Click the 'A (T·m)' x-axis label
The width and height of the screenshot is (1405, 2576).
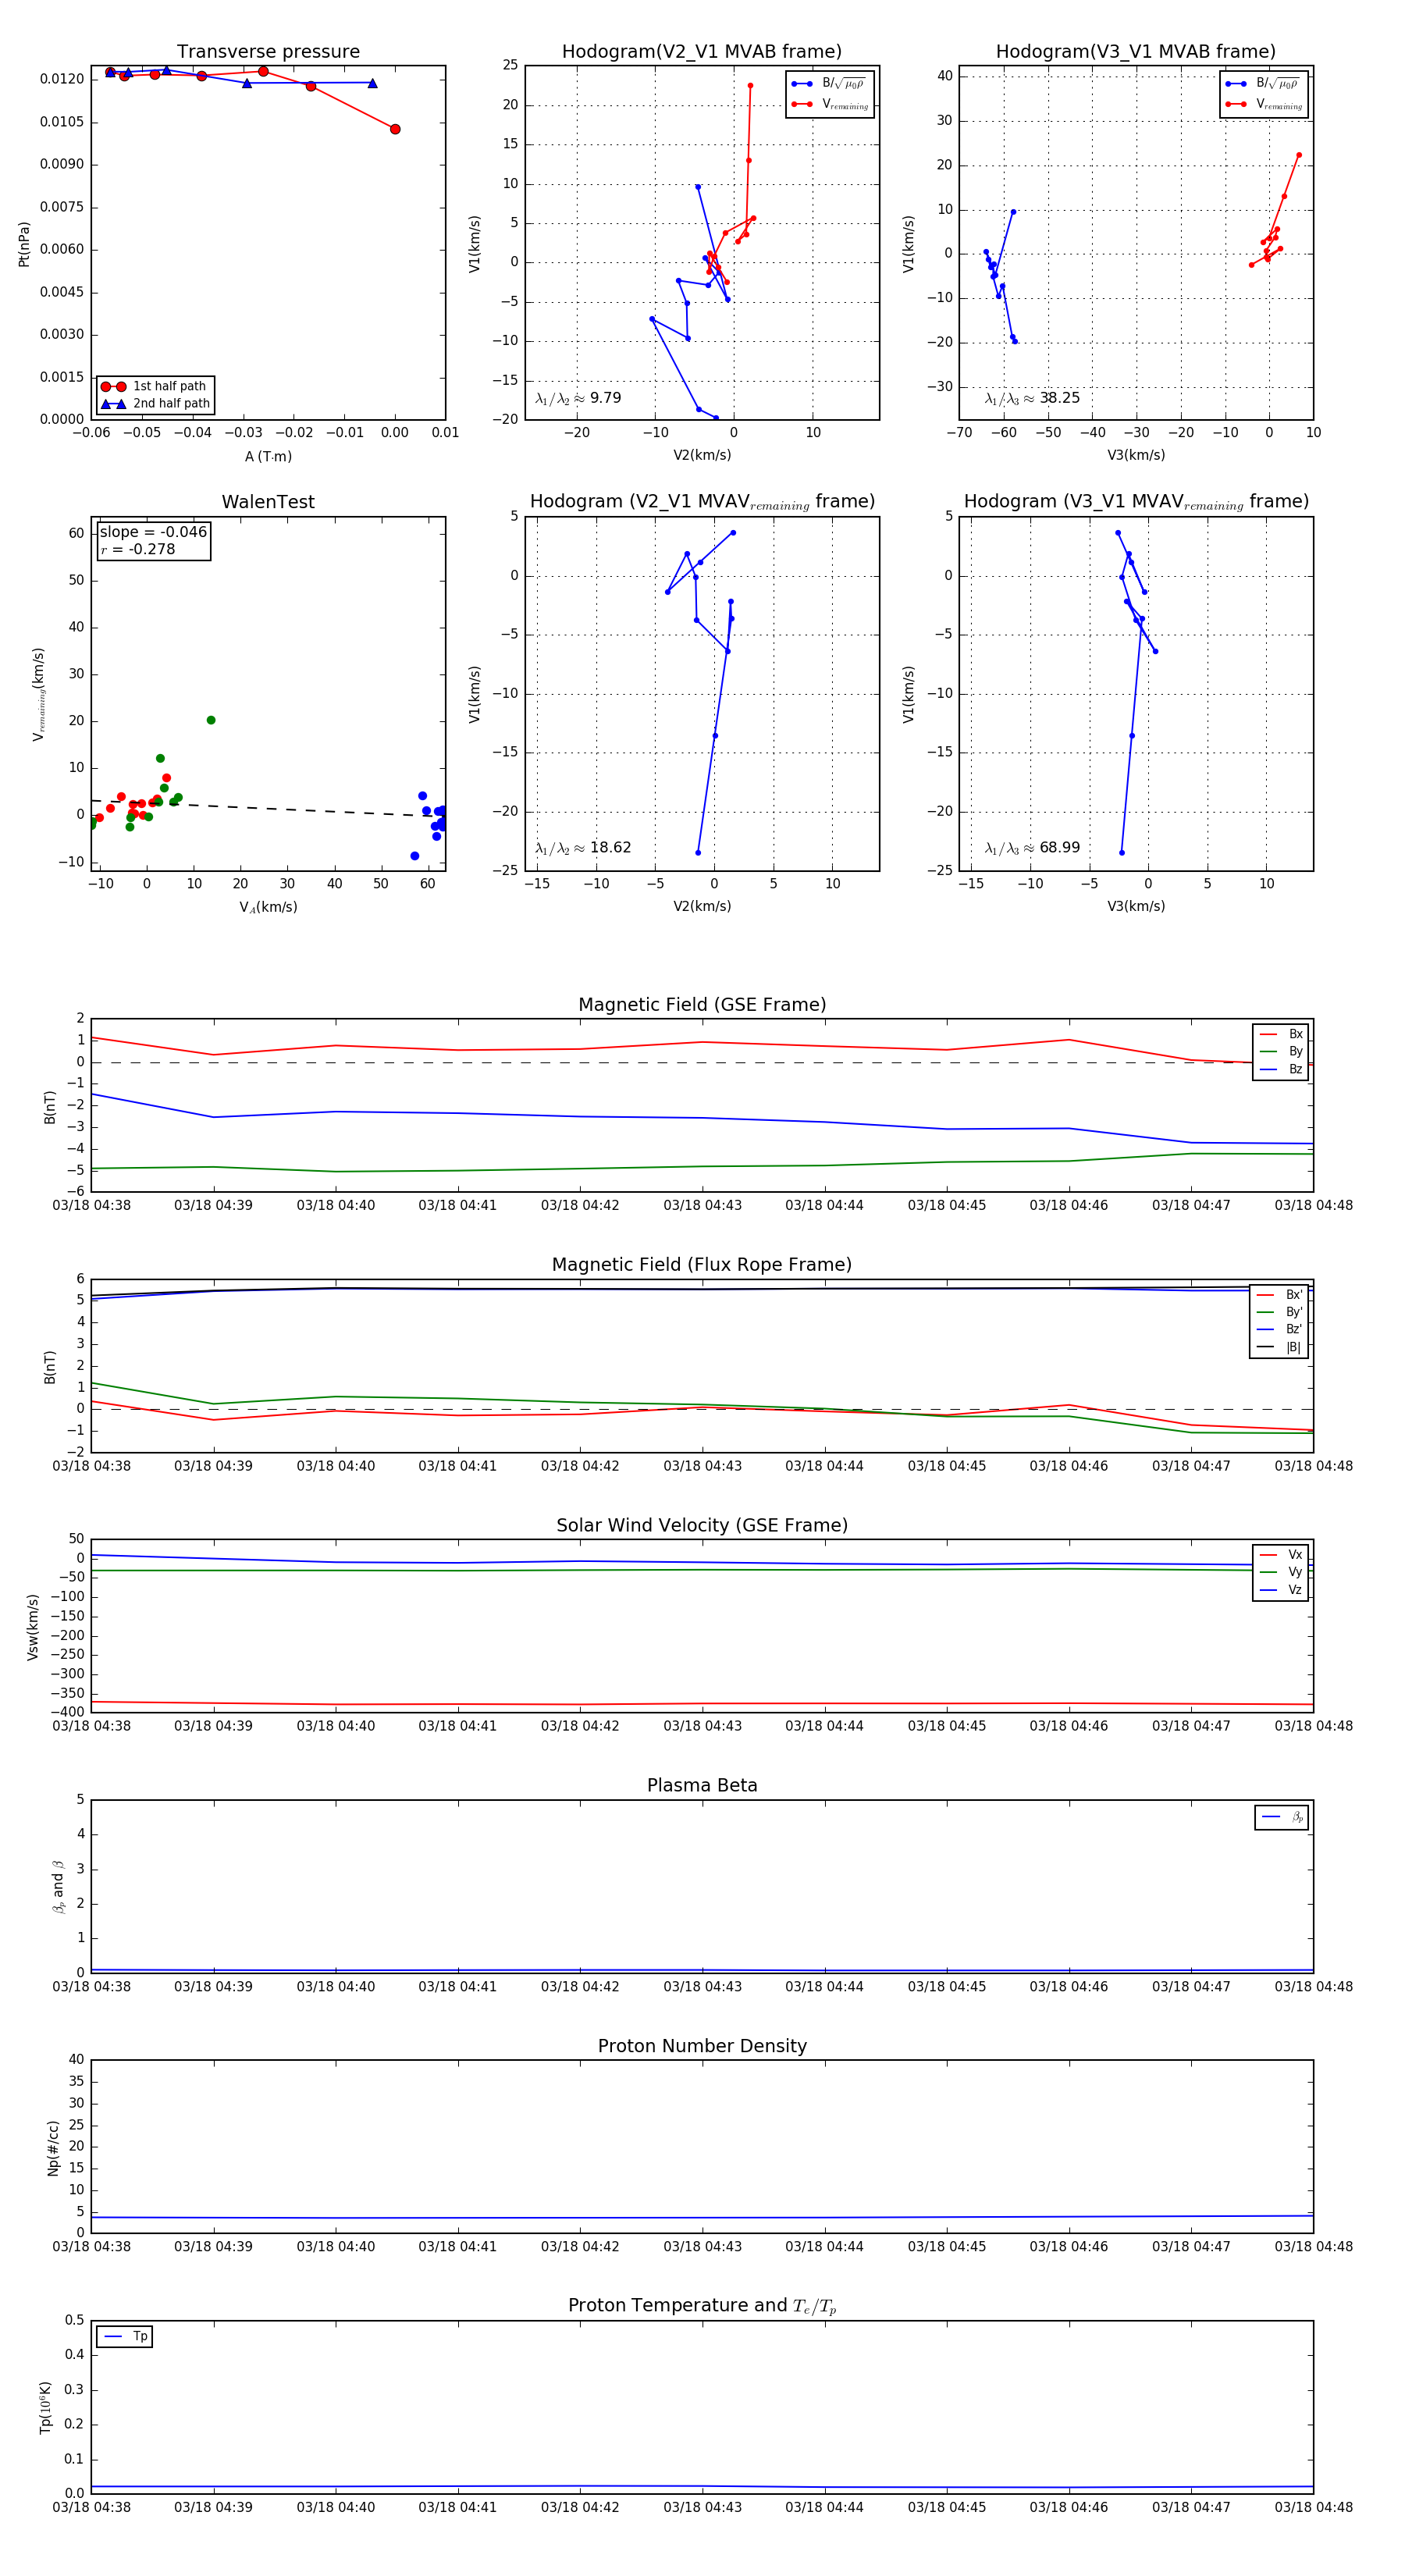pyautogui.click(x=268, y=456)
